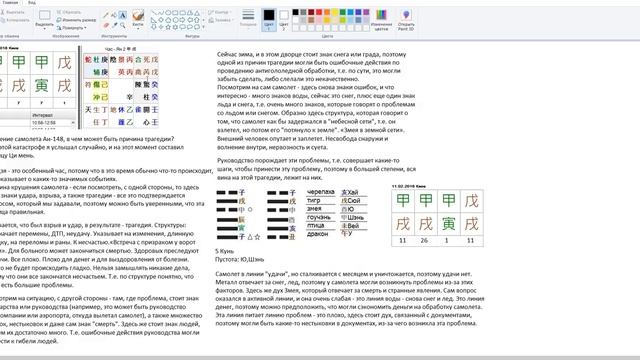
Task: Click the '5 Кунь' text on canvas
Action: pos(224,251)
